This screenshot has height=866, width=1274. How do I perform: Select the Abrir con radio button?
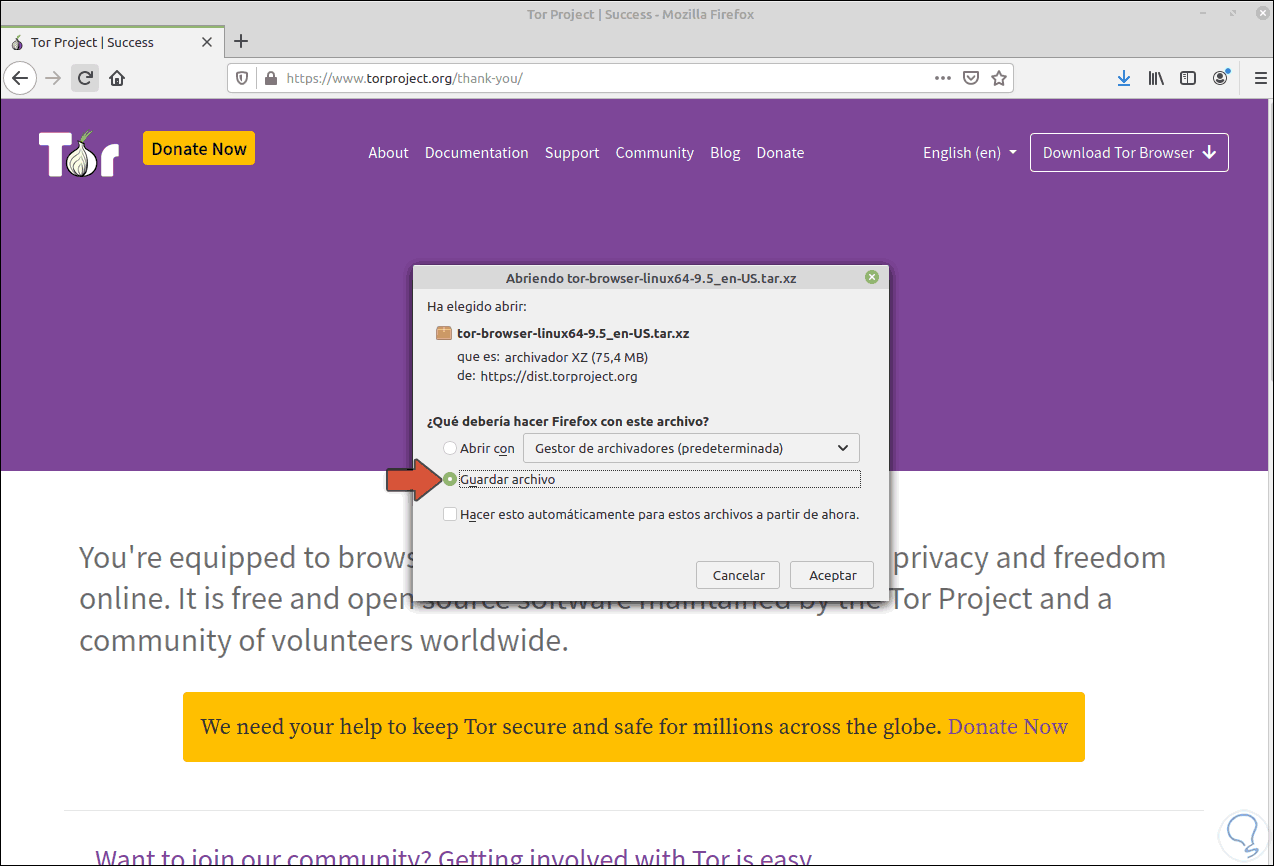pos(450,448)
